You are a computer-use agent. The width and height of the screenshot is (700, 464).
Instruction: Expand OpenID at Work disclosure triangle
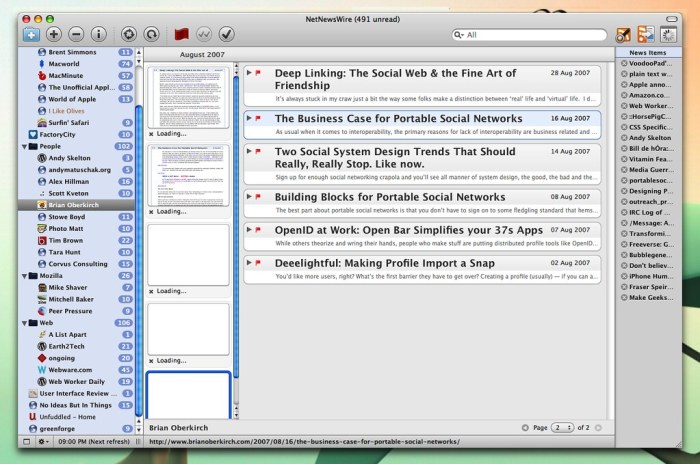point(249,230)
